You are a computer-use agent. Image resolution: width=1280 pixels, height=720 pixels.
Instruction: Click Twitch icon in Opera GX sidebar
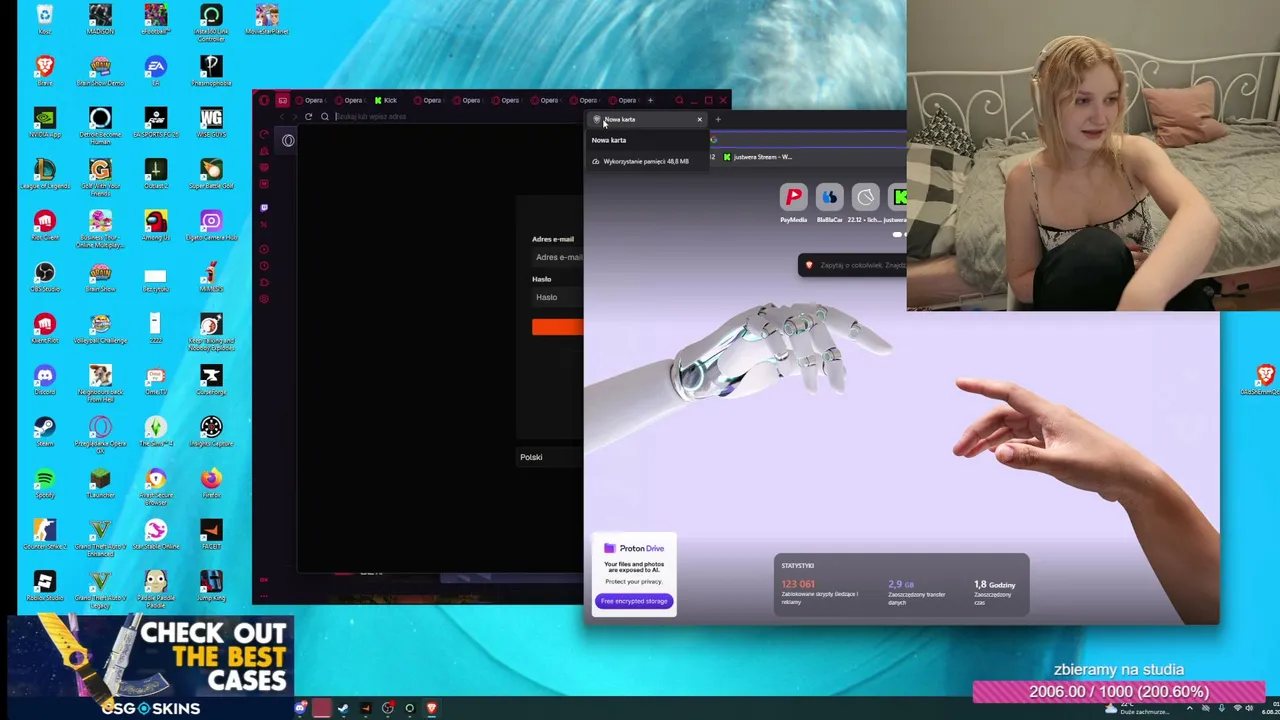264,208
